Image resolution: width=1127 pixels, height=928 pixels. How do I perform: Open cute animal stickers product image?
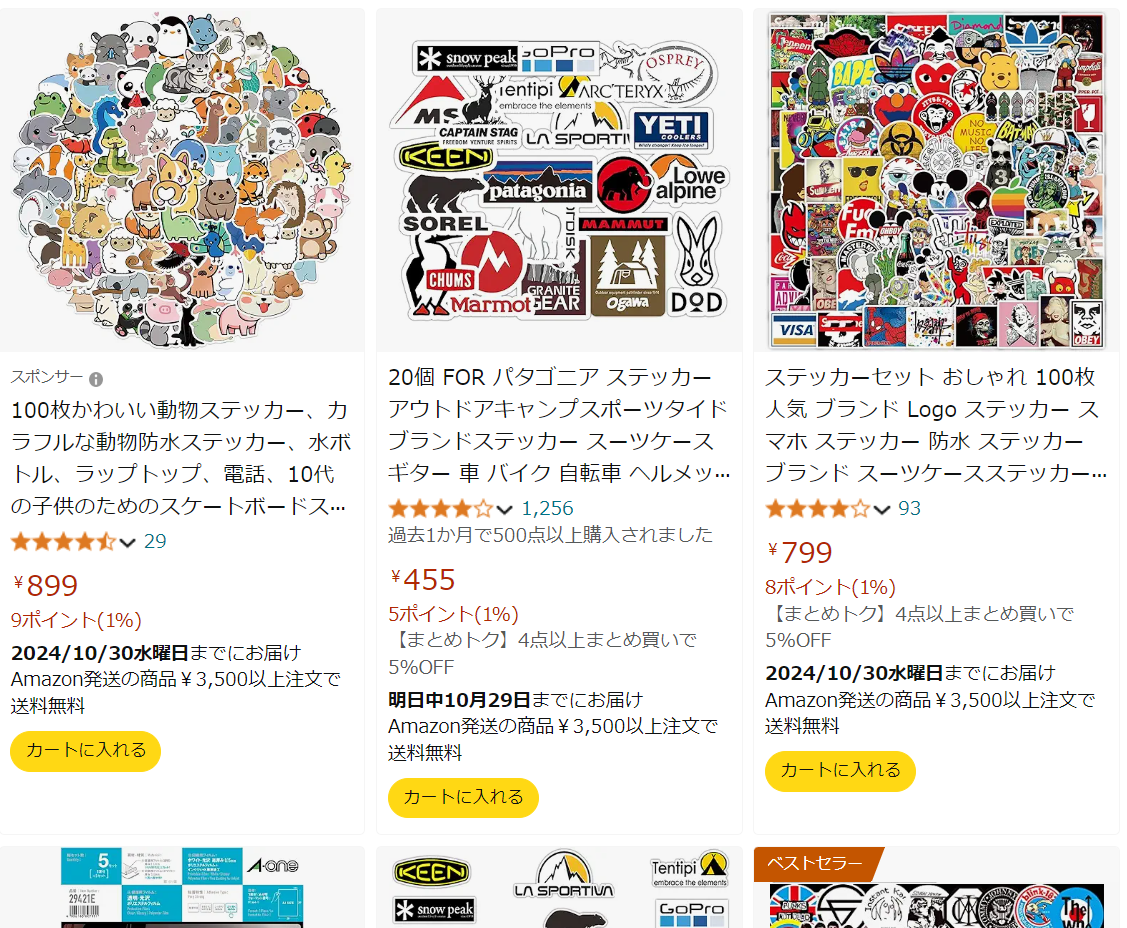183,180
